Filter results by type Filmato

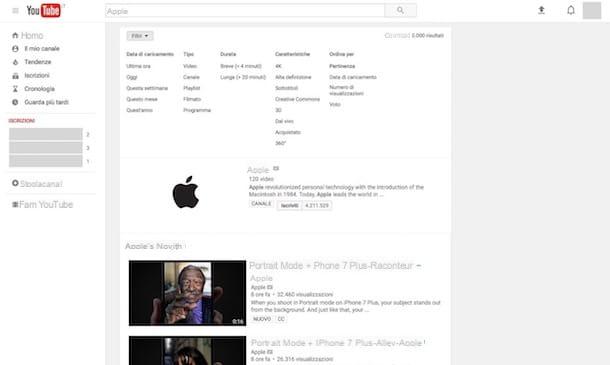click(192, 99)
